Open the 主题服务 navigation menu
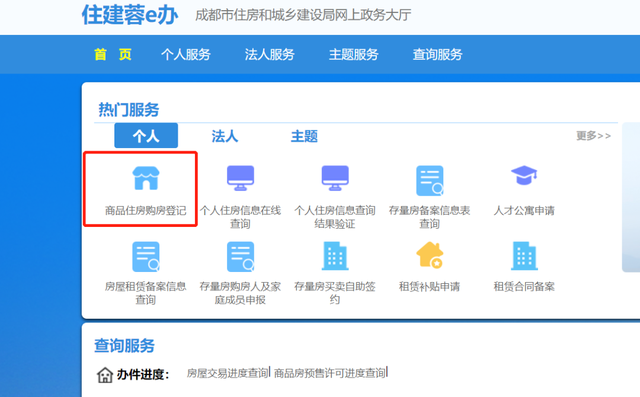This screenshot has width=640, height=397. point(353,54)
